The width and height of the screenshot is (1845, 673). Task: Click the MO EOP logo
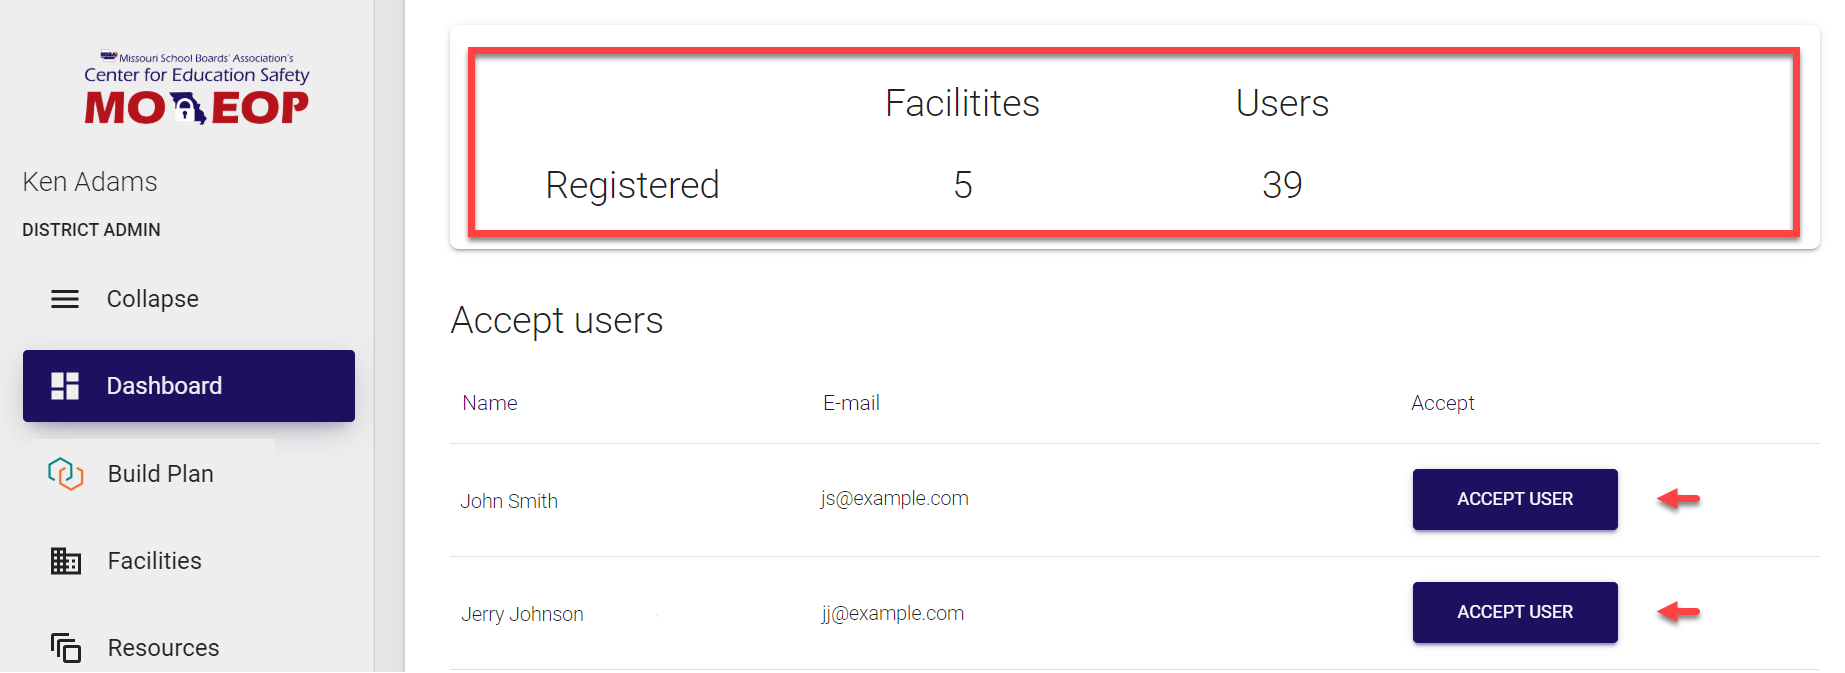pos(197,90)
